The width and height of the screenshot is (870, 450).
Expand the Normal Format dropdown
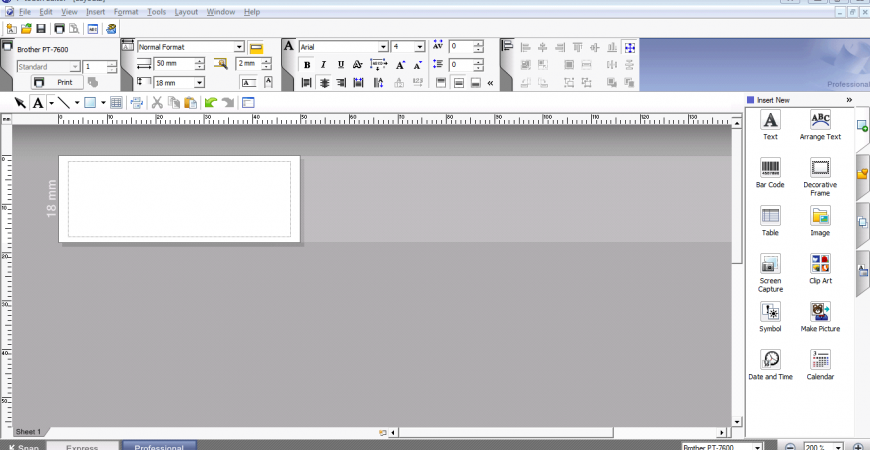click(x=240, y=47)
